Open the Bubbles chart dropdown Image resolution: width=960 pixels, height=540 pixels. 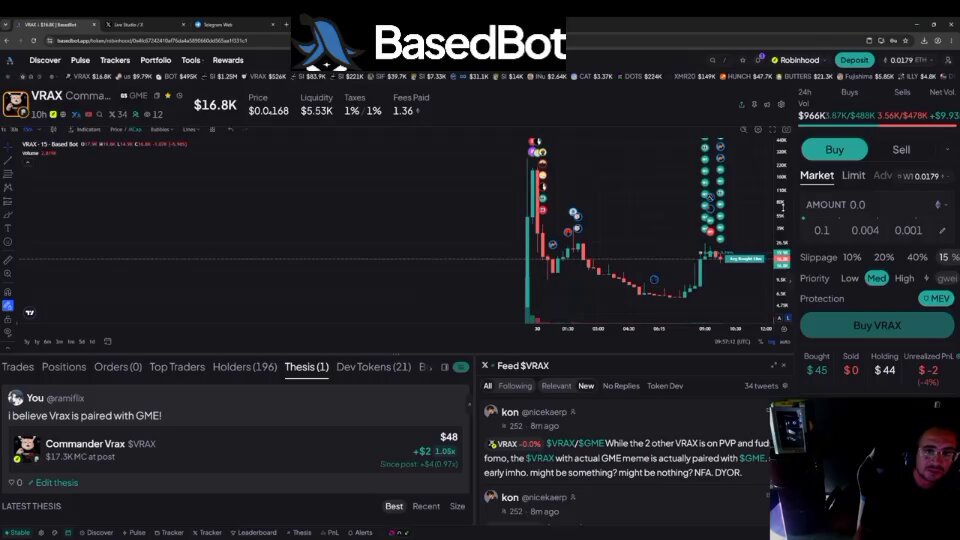click(x=162, y=130)
